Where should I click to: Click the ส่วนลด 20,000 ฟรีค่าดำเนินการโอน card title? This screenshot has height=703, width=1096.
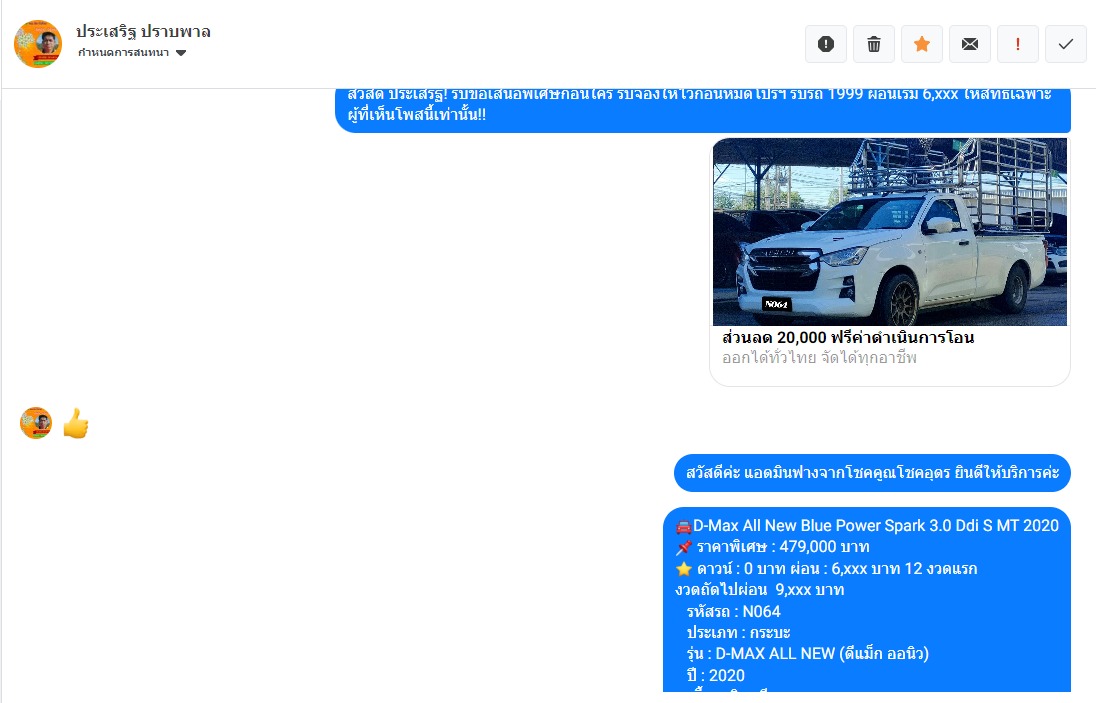(x=848, y=338)
